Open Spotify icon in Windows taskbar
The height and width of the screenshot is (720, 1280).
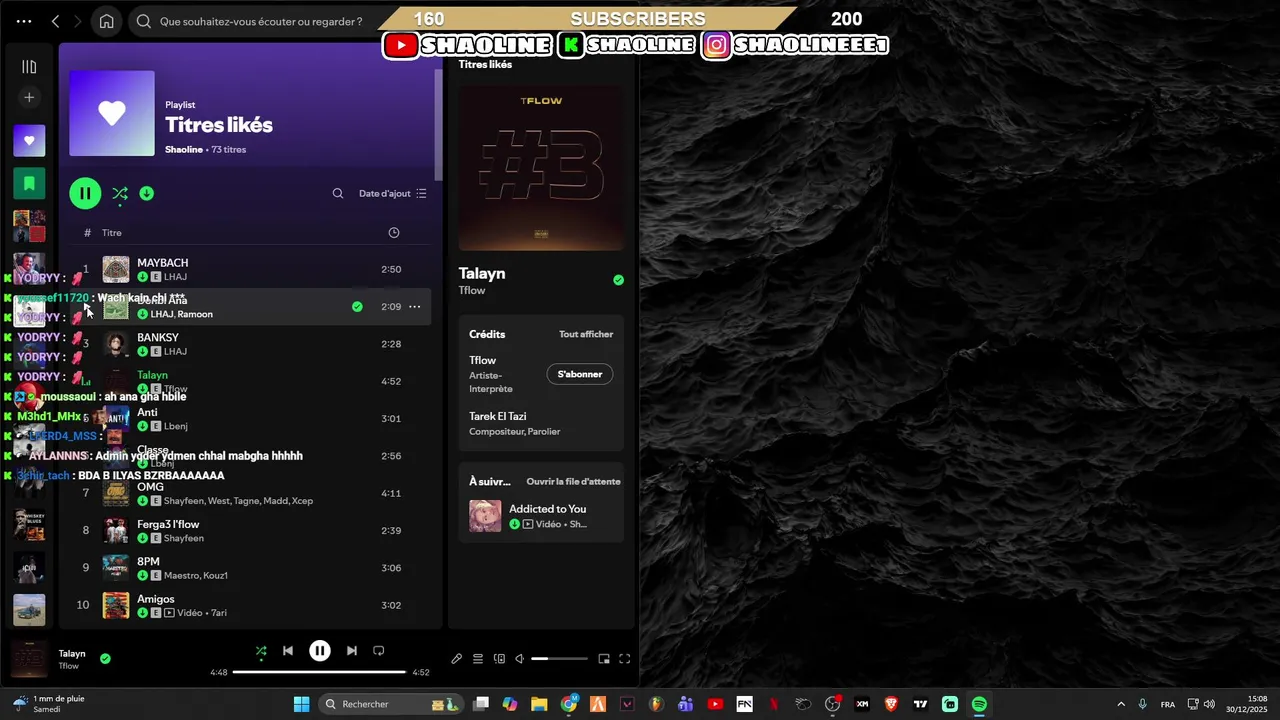(979, 704)
